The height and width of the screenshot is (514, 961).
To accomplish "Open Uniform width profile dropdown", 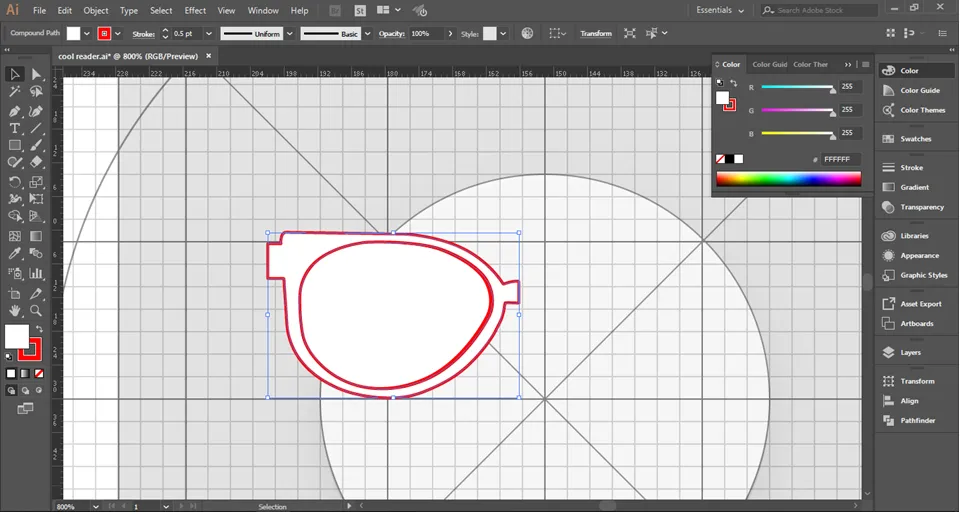I will (x=290, y=34).
